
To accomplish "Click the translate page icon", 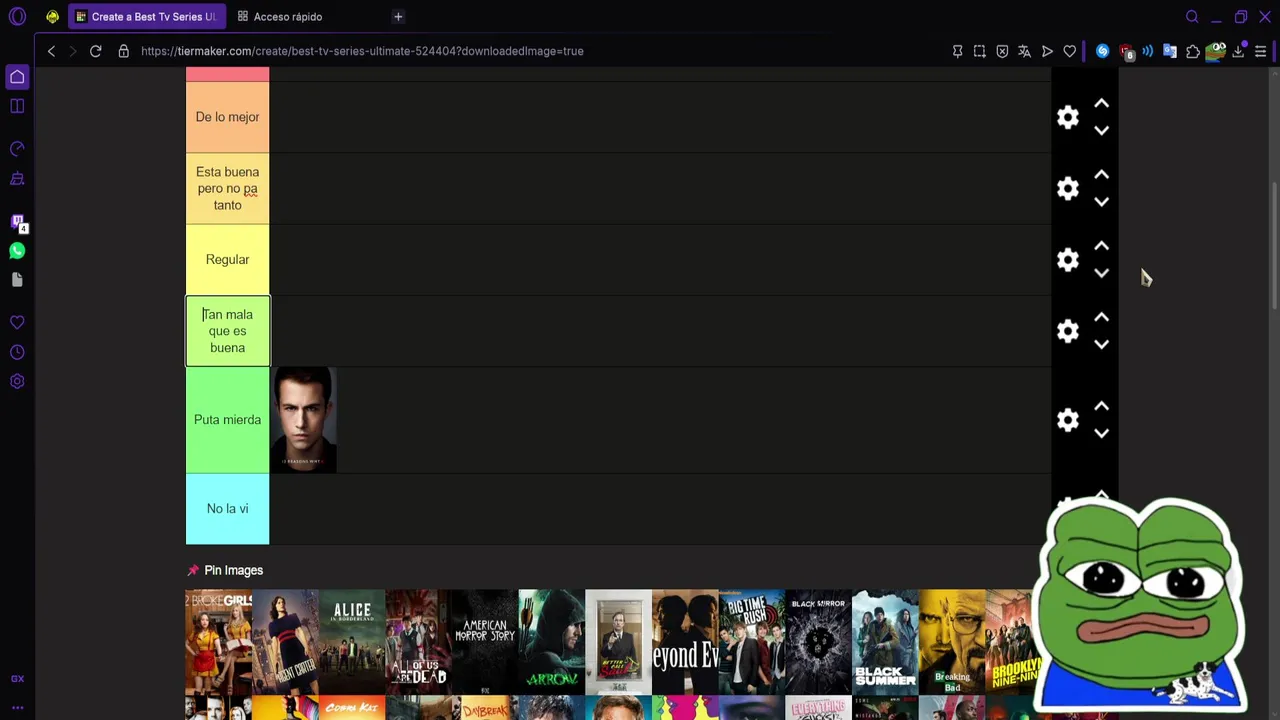I will tap(1024, 51).
